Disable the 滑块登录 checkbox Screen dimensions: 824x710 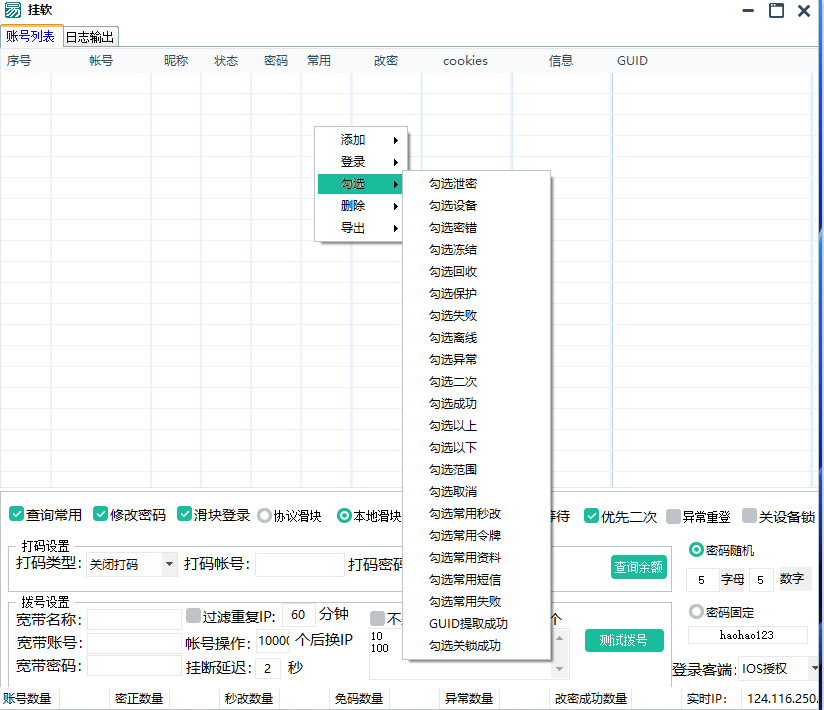[184, 515]
